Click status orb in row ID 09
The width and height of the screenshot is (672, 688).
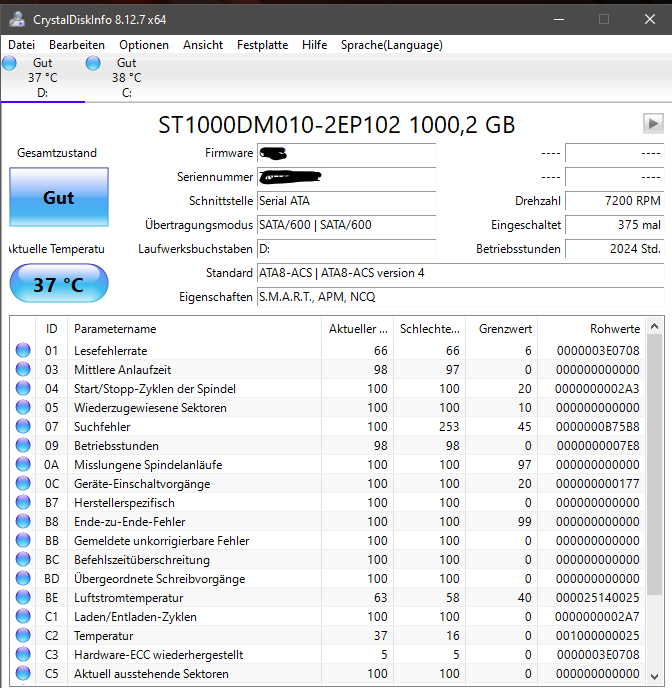(23, 445)
